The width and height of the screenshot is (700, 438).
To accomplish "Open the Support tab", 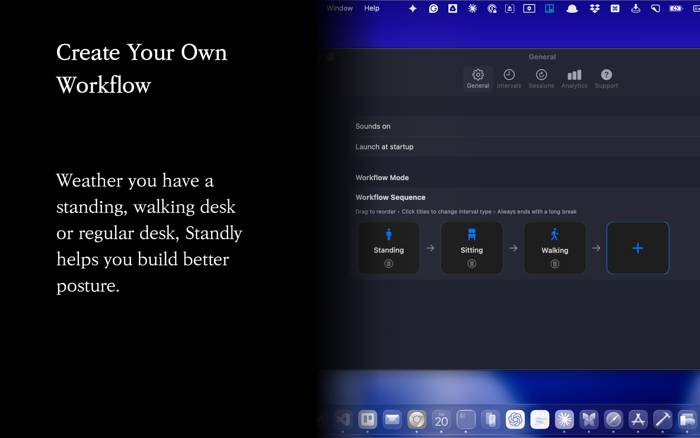I will point(606,79).
